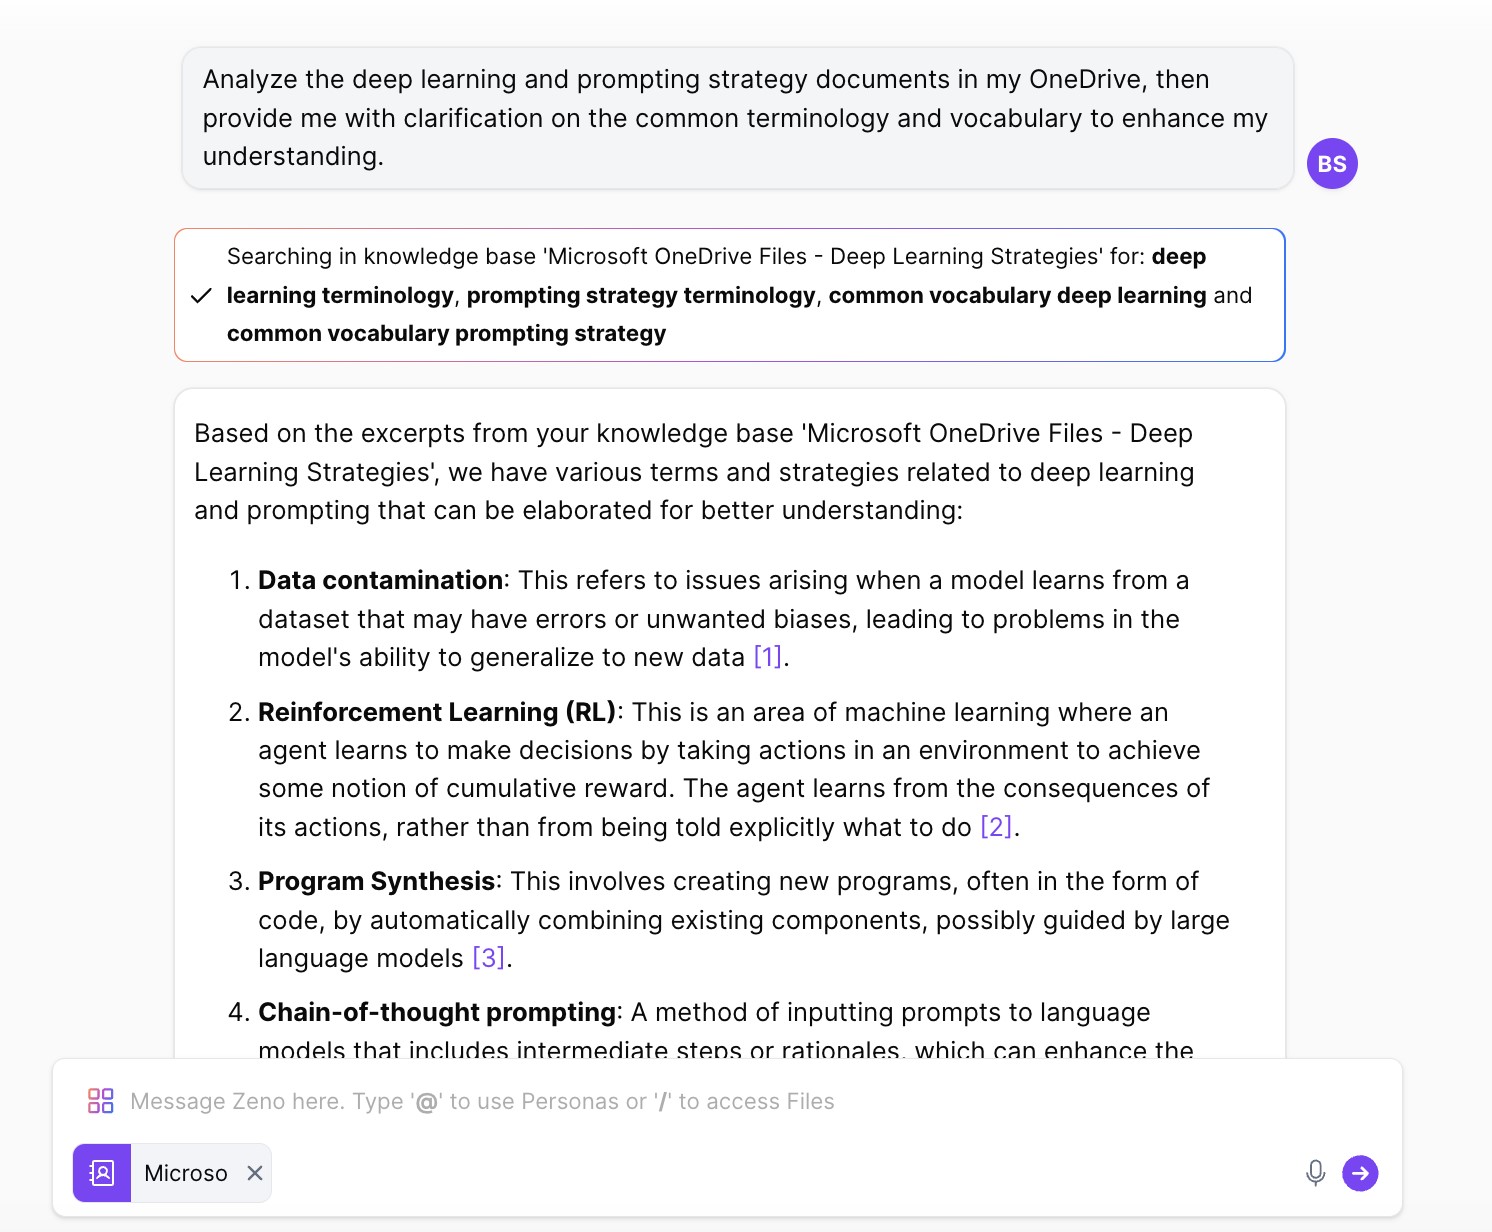Click the knowledge base search status card

[x=729, y=294]
